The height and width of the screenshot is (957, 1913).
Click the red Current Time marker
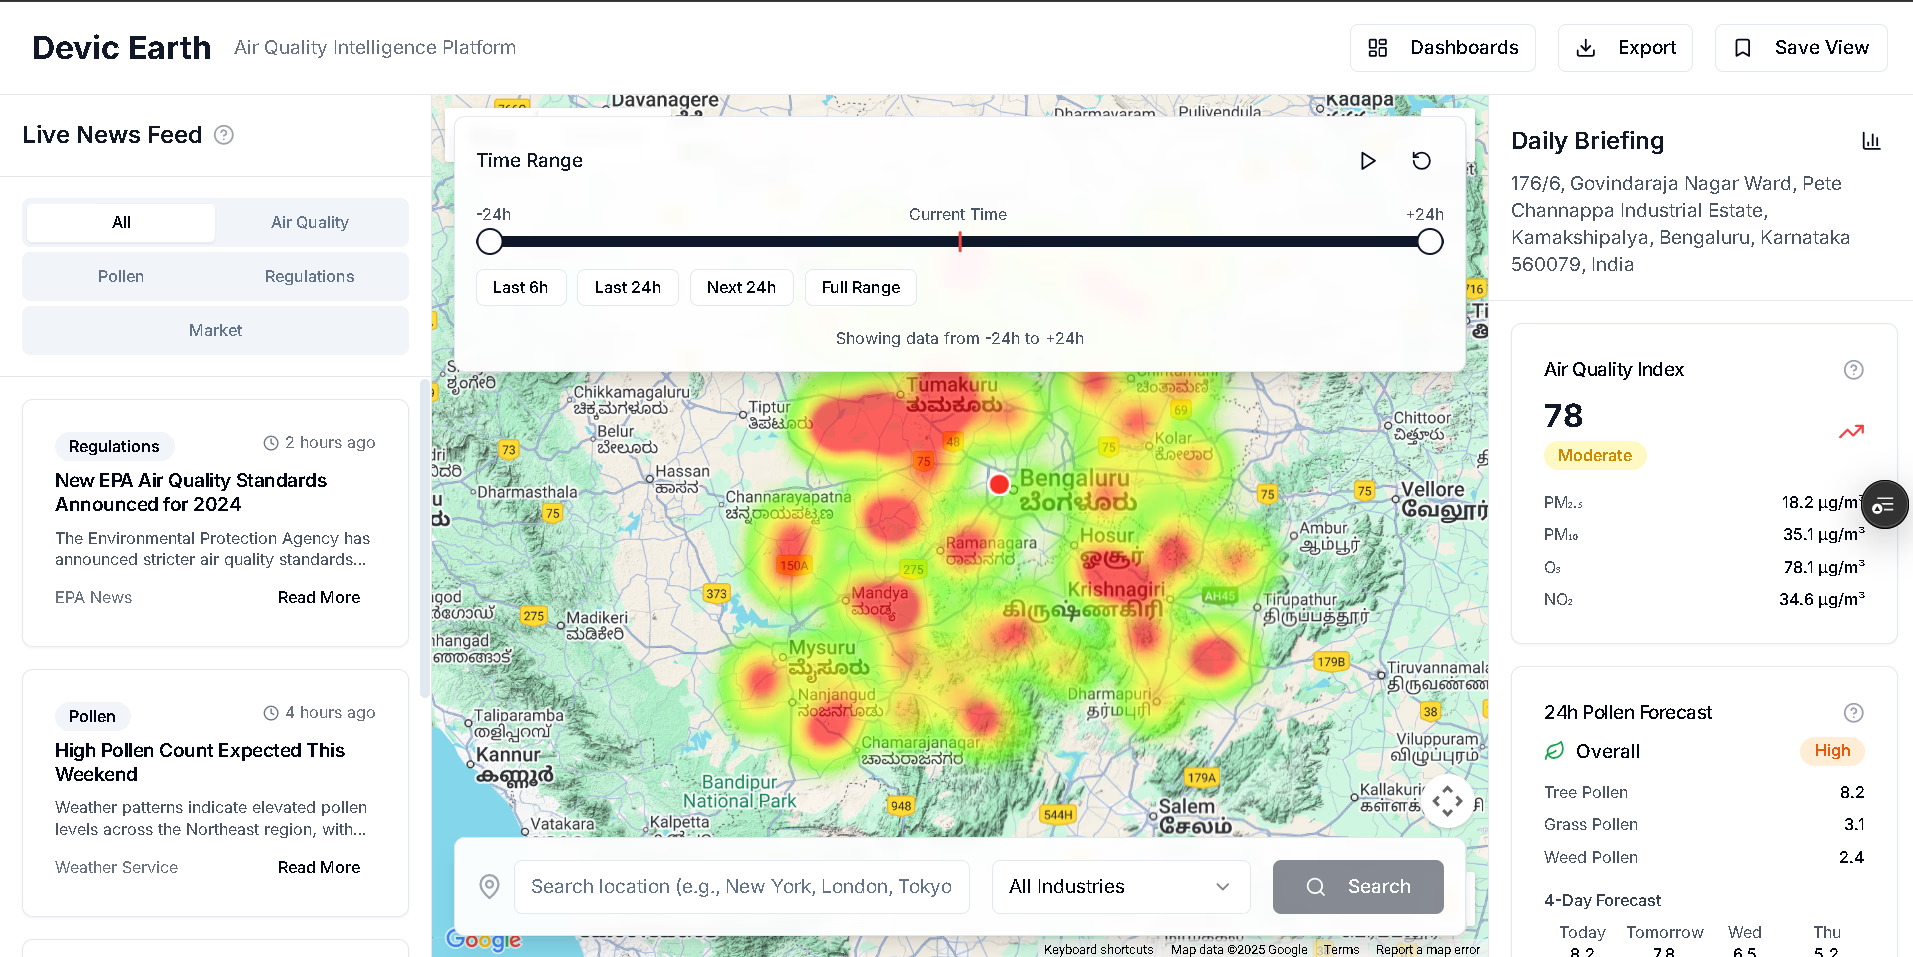(x=960, y=242)
